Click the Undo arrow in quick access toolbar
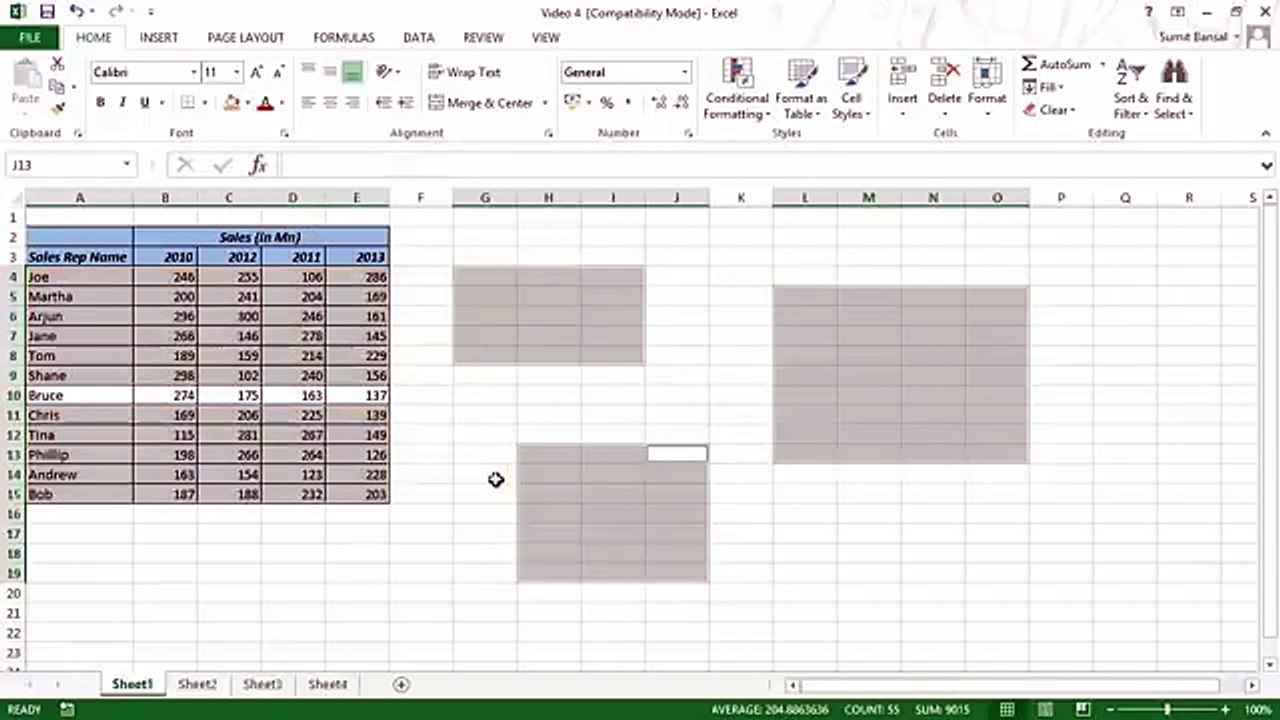The image size is (1280, 720). (x=78, y=12)
